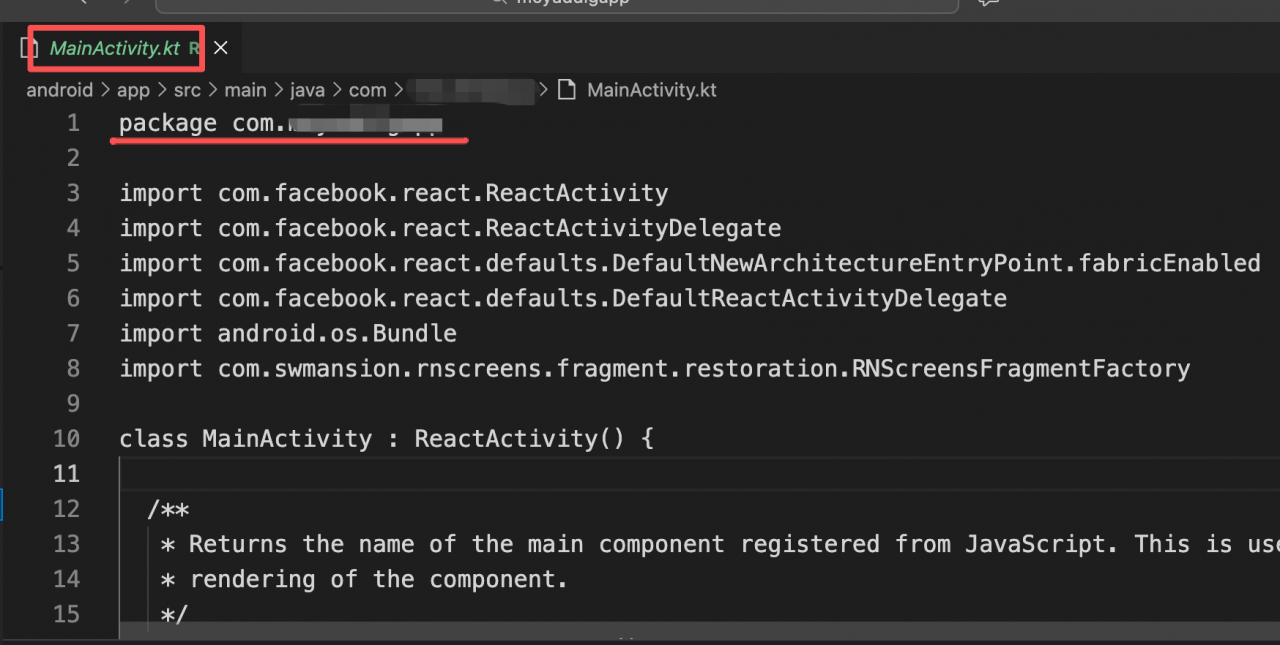
Task: Click the command center search box
Action: 557,4
